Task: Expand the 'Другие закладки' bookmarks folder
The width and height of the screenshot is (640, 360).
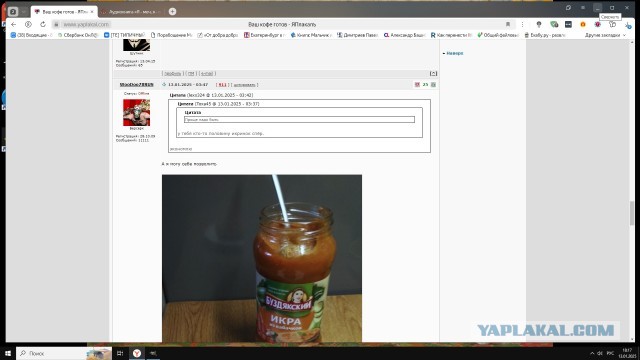Action: 605,35
